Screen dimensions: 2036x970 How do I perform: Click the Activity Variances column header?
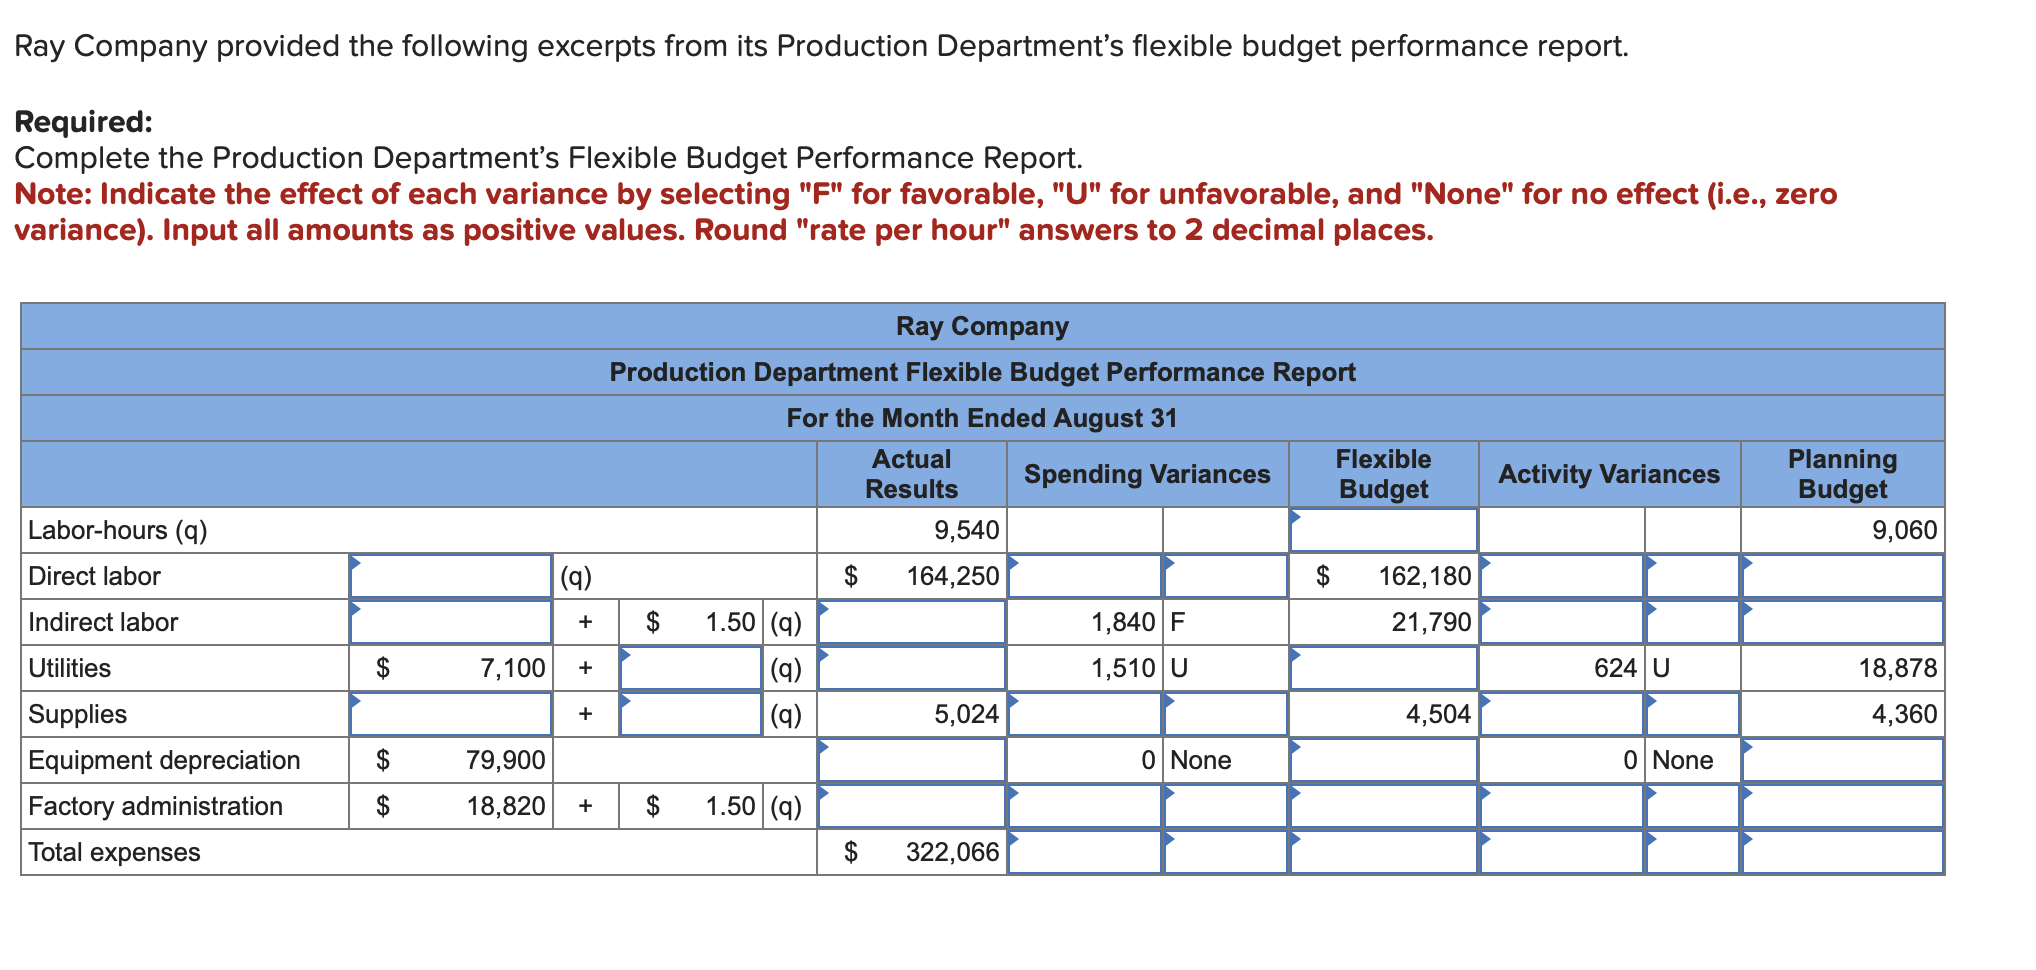point(1609,474)
